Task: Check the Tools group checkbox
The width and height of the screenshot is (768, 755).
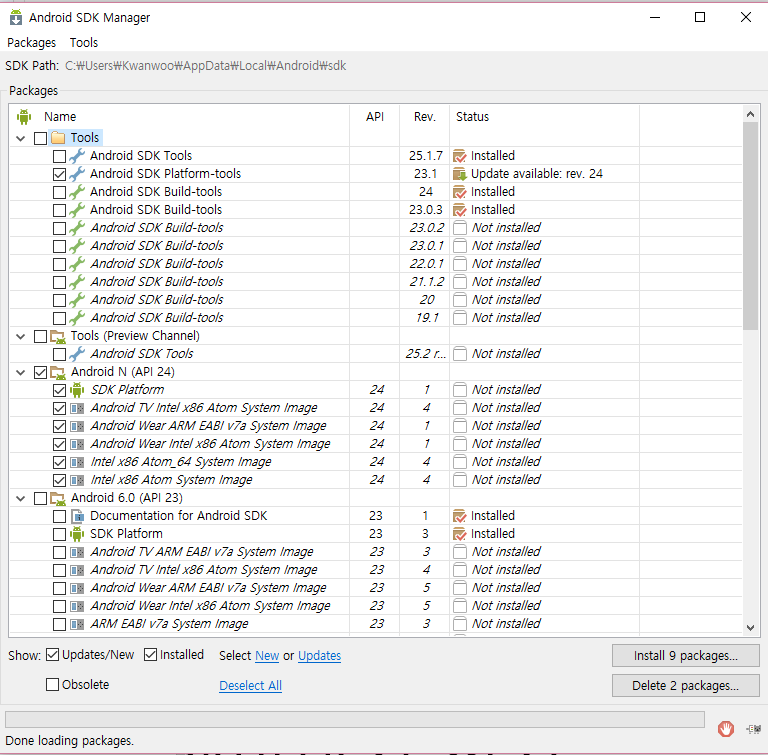Action: (41, 138)
